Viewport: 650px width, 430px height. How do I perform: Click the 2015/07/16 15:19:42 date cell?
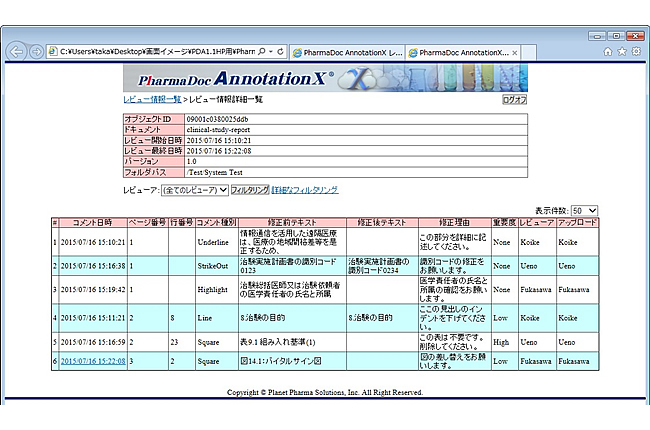coord(93,289)
